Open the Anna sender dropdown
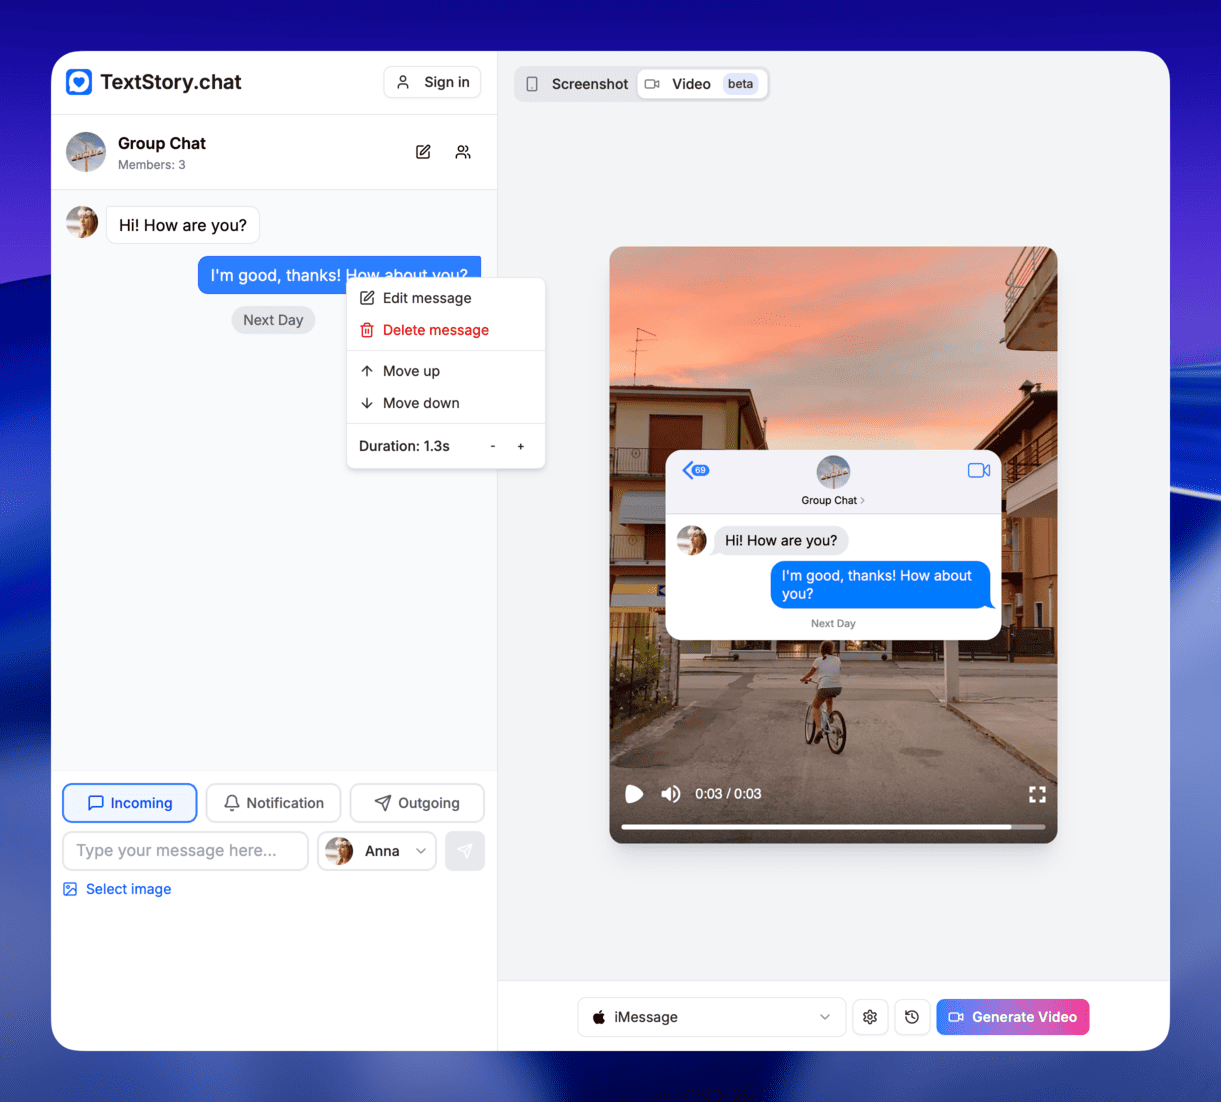Image resolution: width=1221 pixels, height=1102 pixels. [377, 851]
